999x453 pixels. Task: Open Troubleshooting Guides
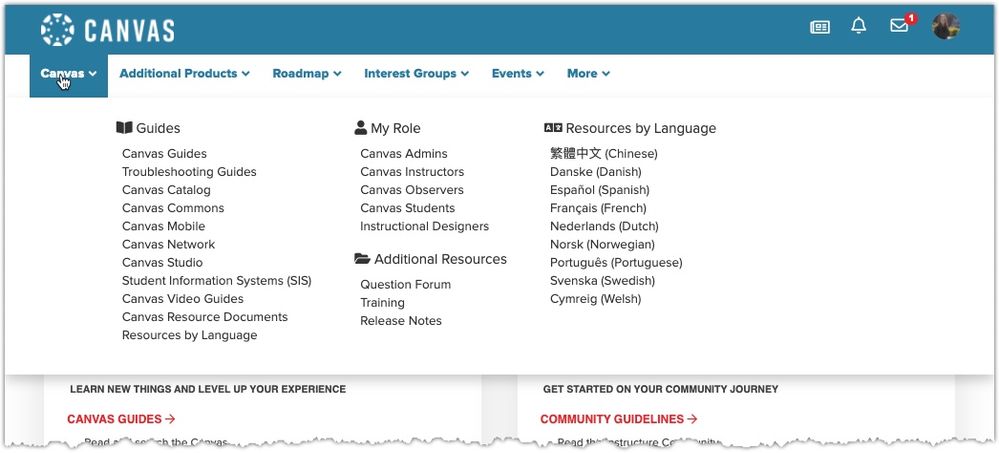[189, 172]
